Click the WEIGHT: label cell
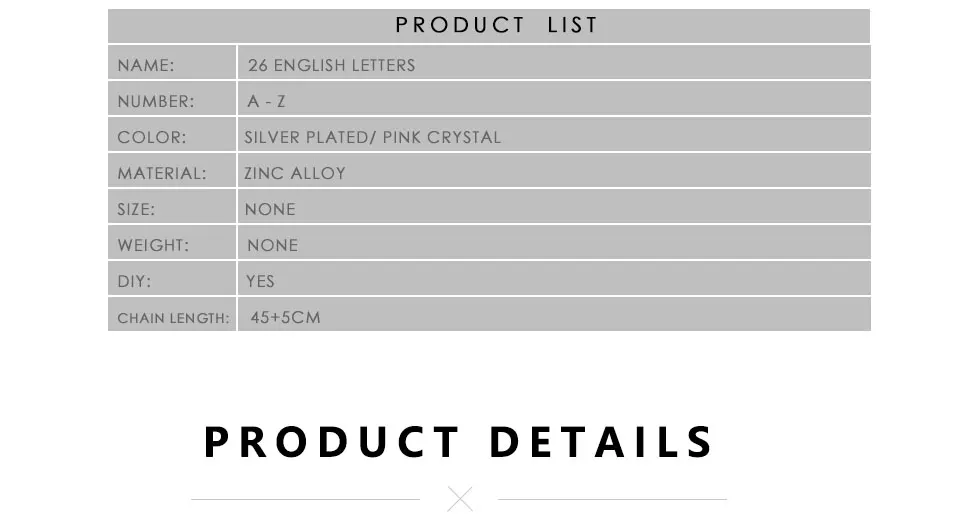This screenshot has height=519, width=960. [172, 243]
